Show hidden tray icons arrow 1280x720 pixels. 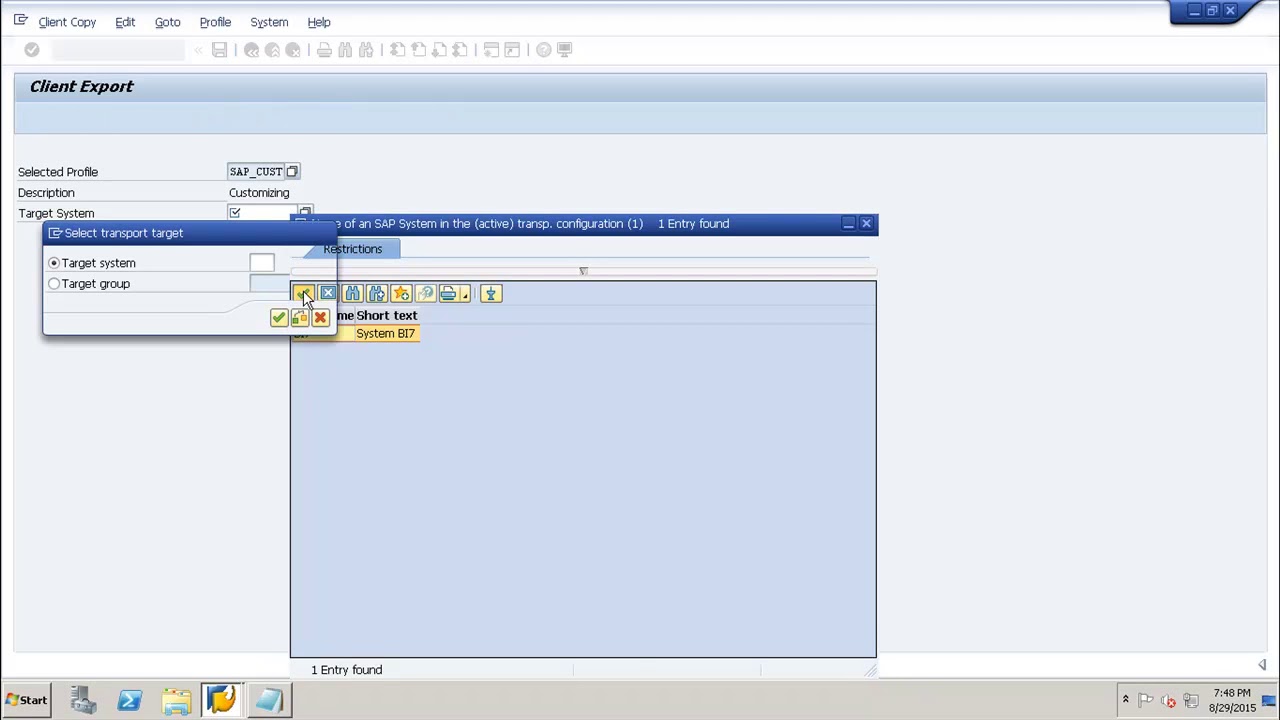click(1125, 700)
